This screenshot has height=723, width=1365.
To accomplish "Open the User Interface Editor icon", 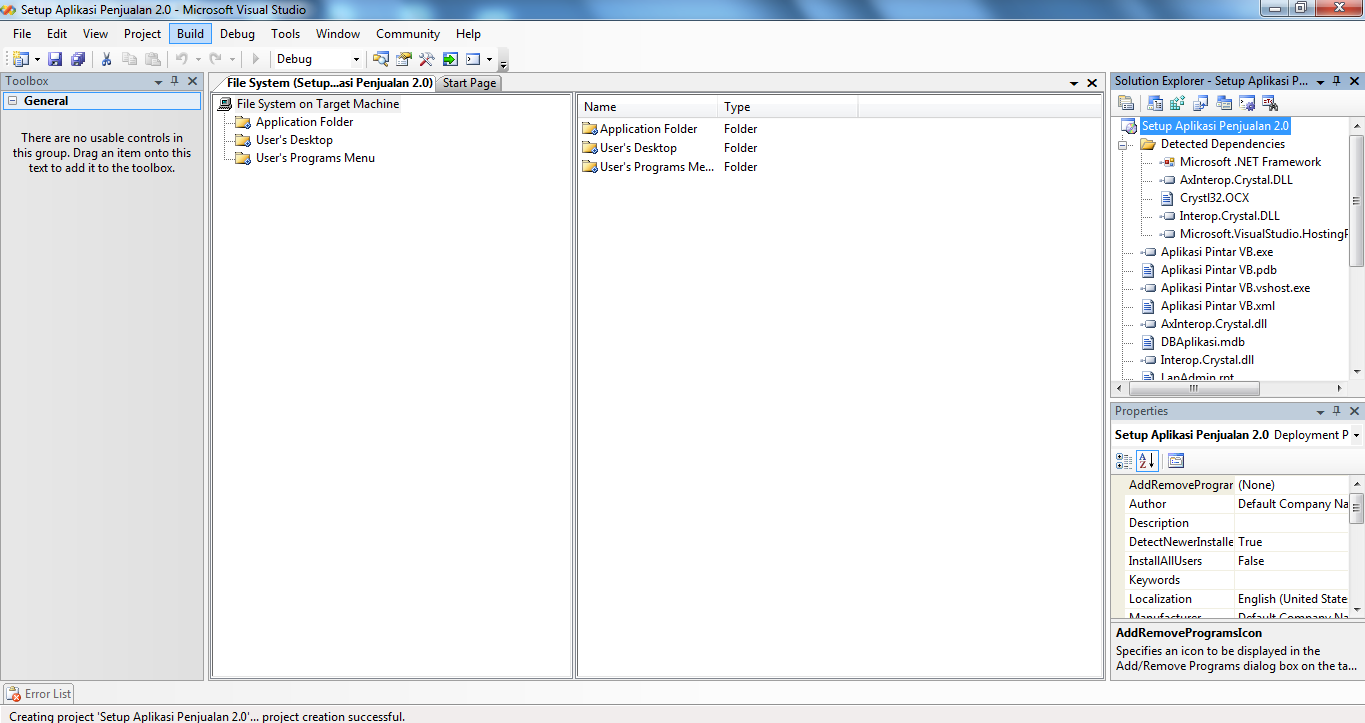I will click(x=1224, y=103).
